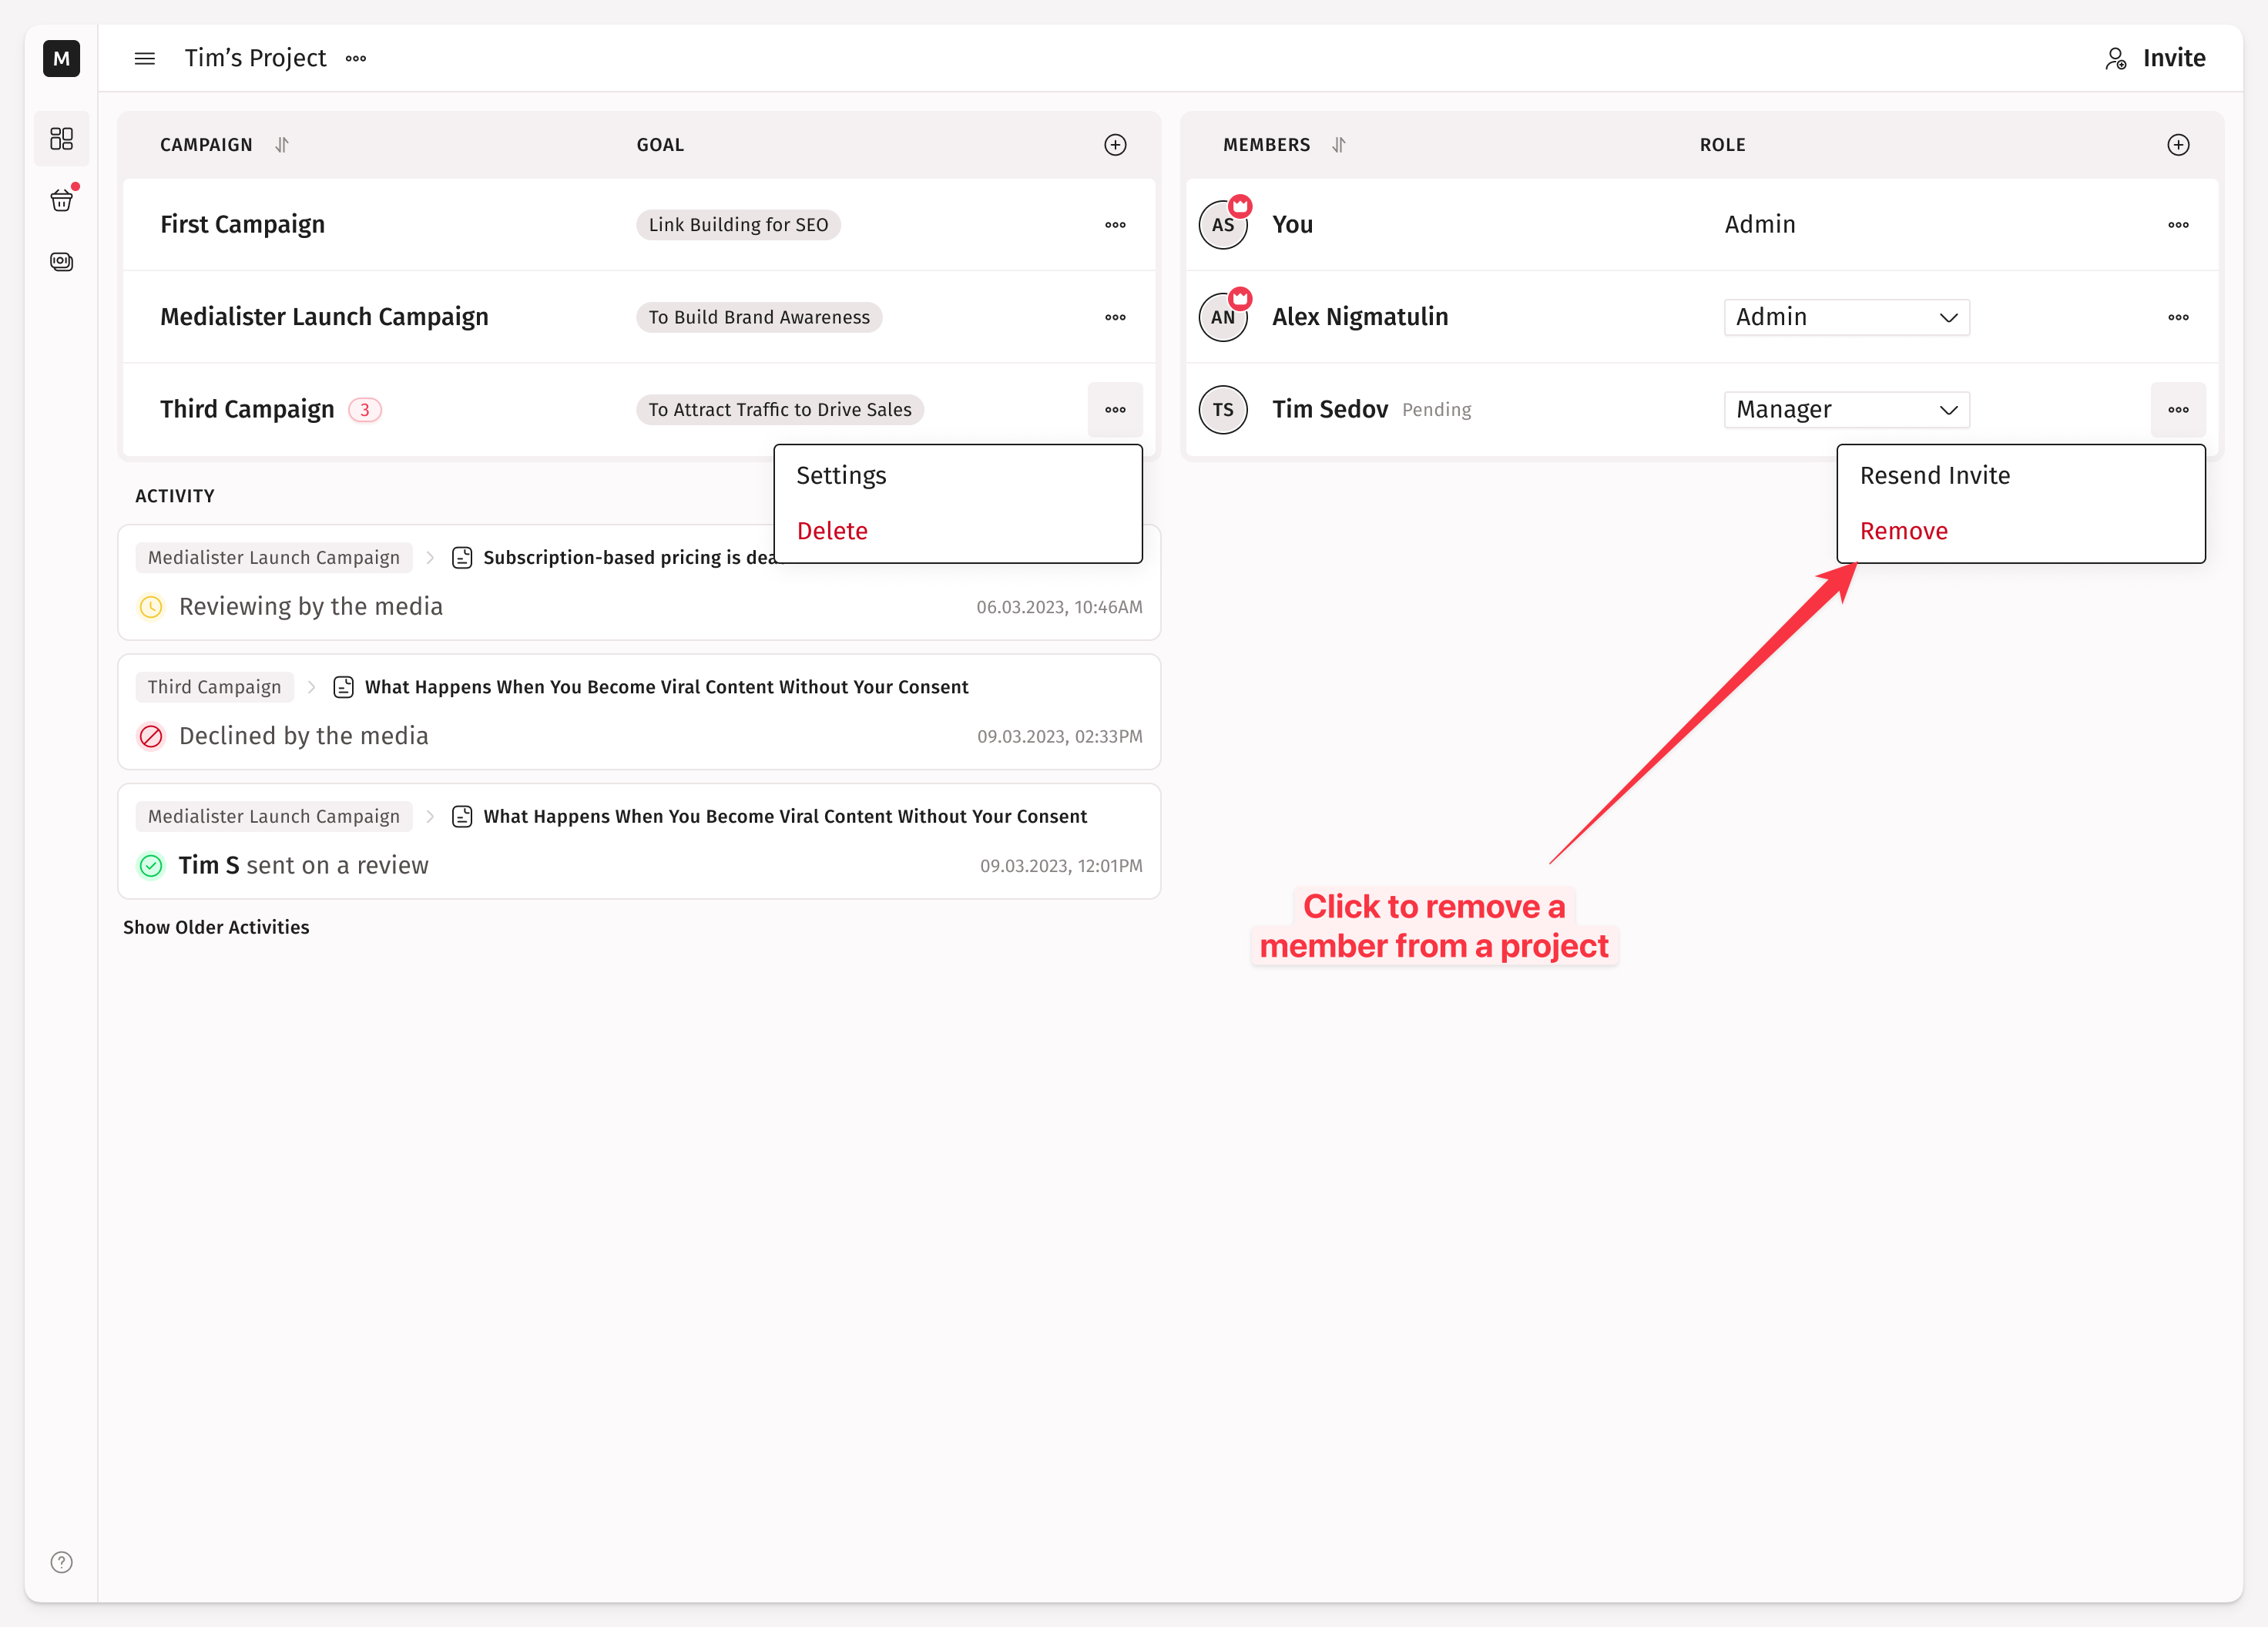Select Remove in the member context menu
The image size is (2268, 1627).
(1903, 531)
